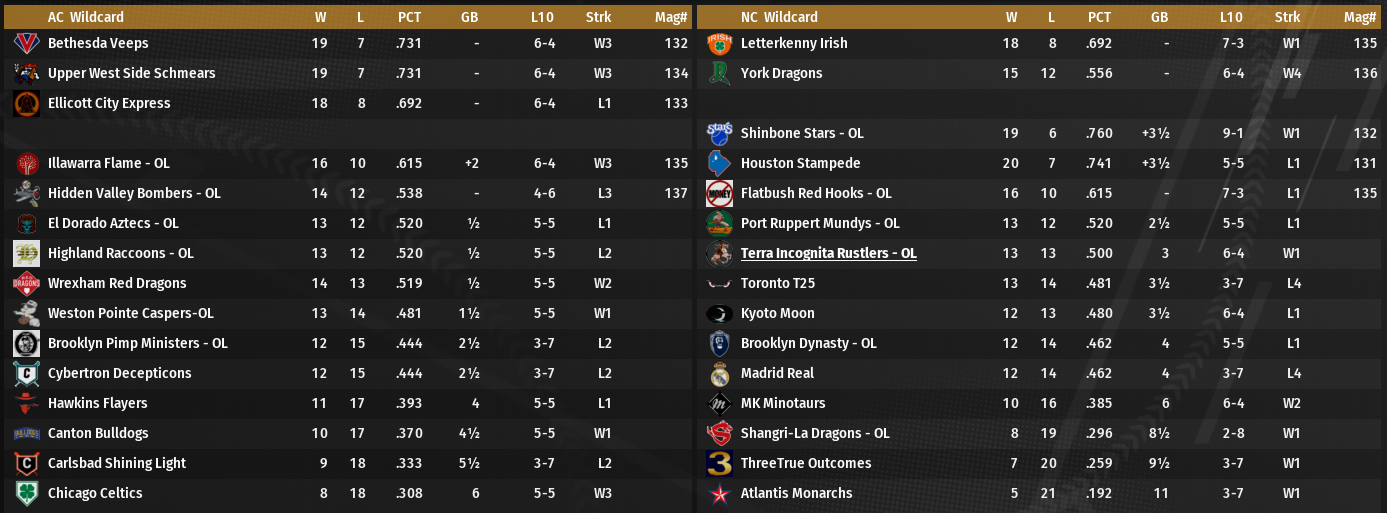Image resolution: width=1387 pixels, height=513 pixels.
Task: Open the Kyoto Moon team page
Action: click(x=777, y=313)
